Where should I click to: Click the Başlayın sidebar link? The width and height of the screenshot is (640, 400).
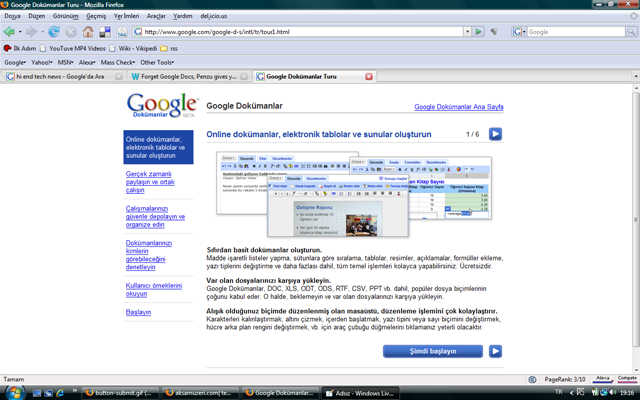coord(138,312)
